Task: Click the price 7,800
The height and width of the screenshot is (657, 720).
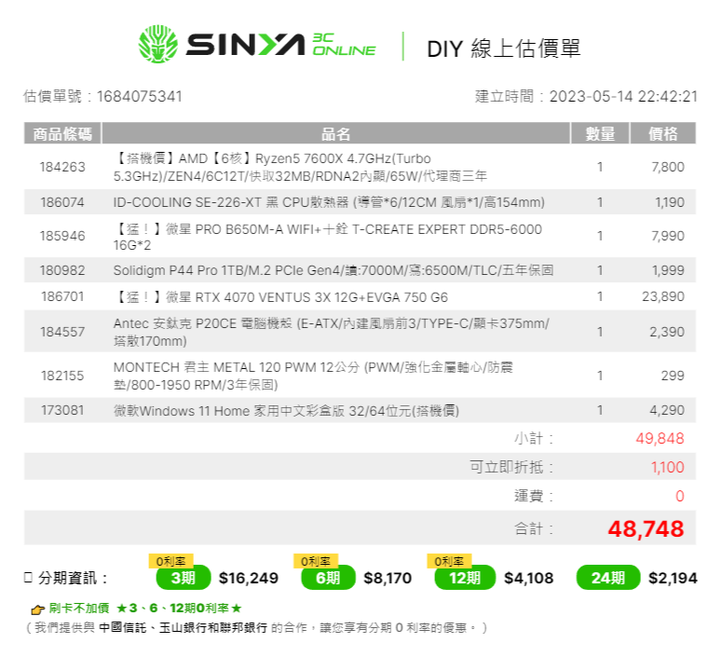Action: (x=668, y=167)
